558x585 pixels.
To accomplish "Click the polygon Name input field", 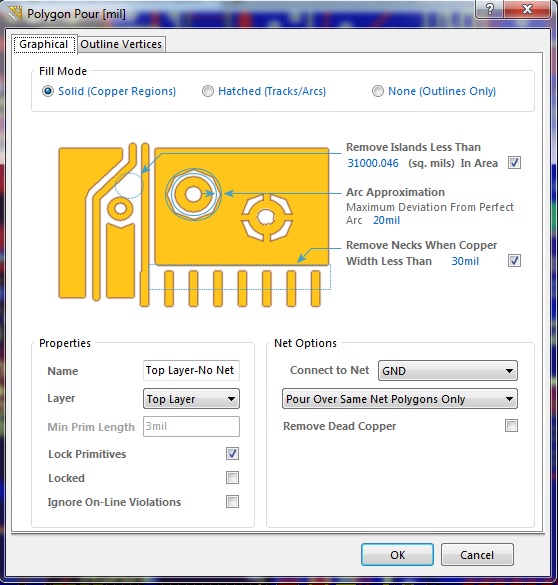I will (191, 370).
